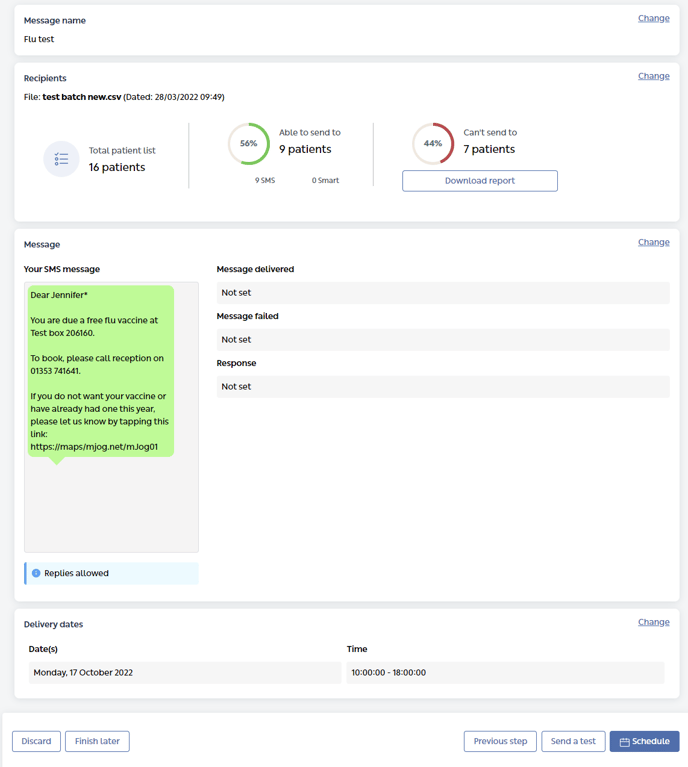Discard this message draft
This screenshot has height=767, width=688.
coord(36,741)
